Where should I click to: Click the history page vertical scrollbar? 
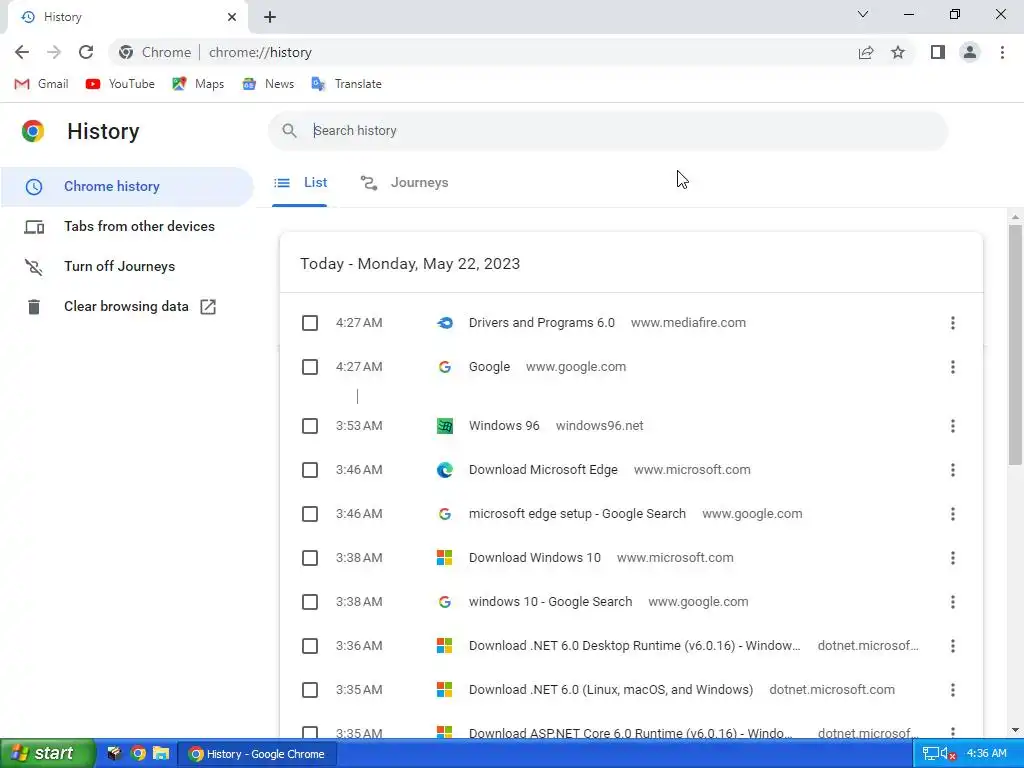pos(1015,345)
